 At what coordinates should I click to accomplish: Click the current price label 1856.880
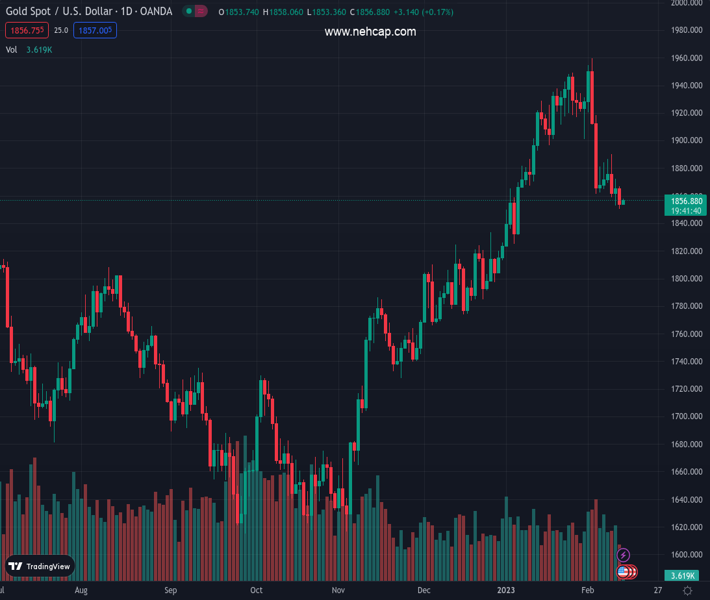(x=685, y=201)
